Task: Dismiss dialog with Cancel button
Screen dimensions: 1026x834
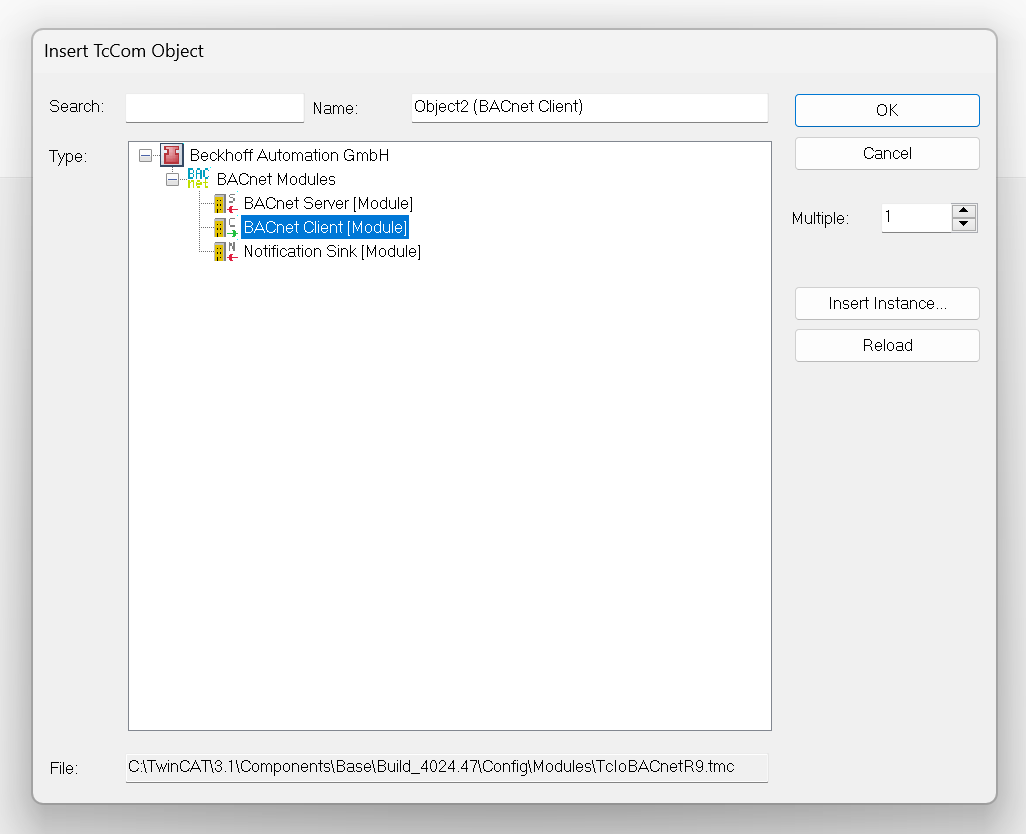Action: tap(887, 154)
